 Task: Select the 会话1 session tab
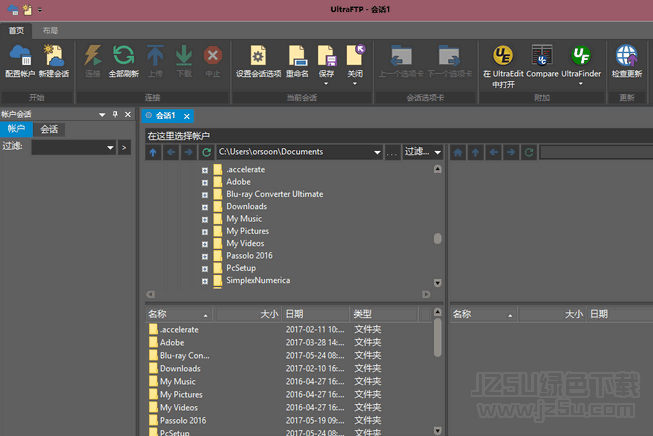point(165,116)
